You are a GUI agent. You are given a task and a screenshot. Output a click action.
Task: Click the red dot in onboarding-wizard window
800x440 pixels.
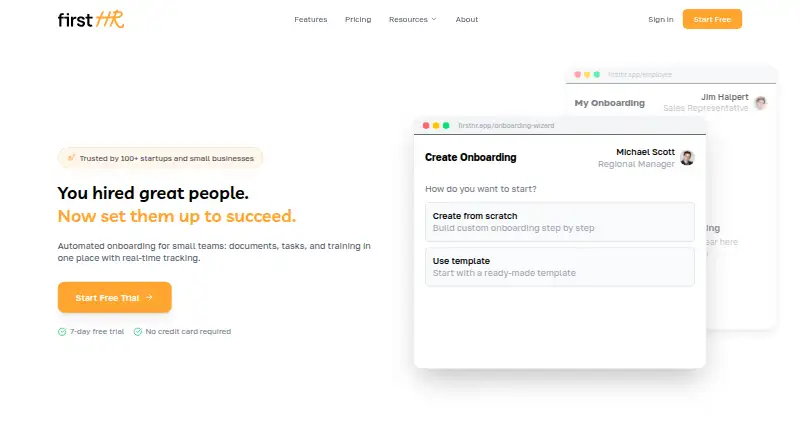click(426, 126)
